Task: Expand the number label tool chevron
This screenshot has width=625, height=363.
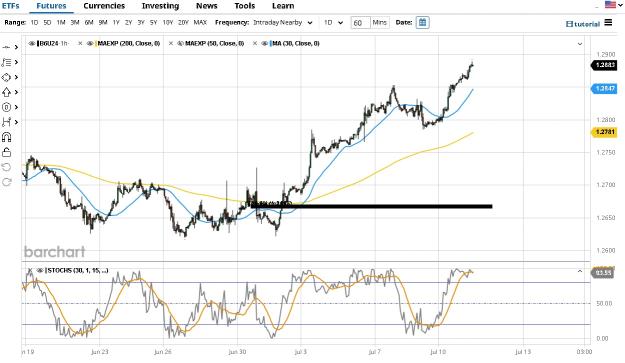Action: (16, 107)
